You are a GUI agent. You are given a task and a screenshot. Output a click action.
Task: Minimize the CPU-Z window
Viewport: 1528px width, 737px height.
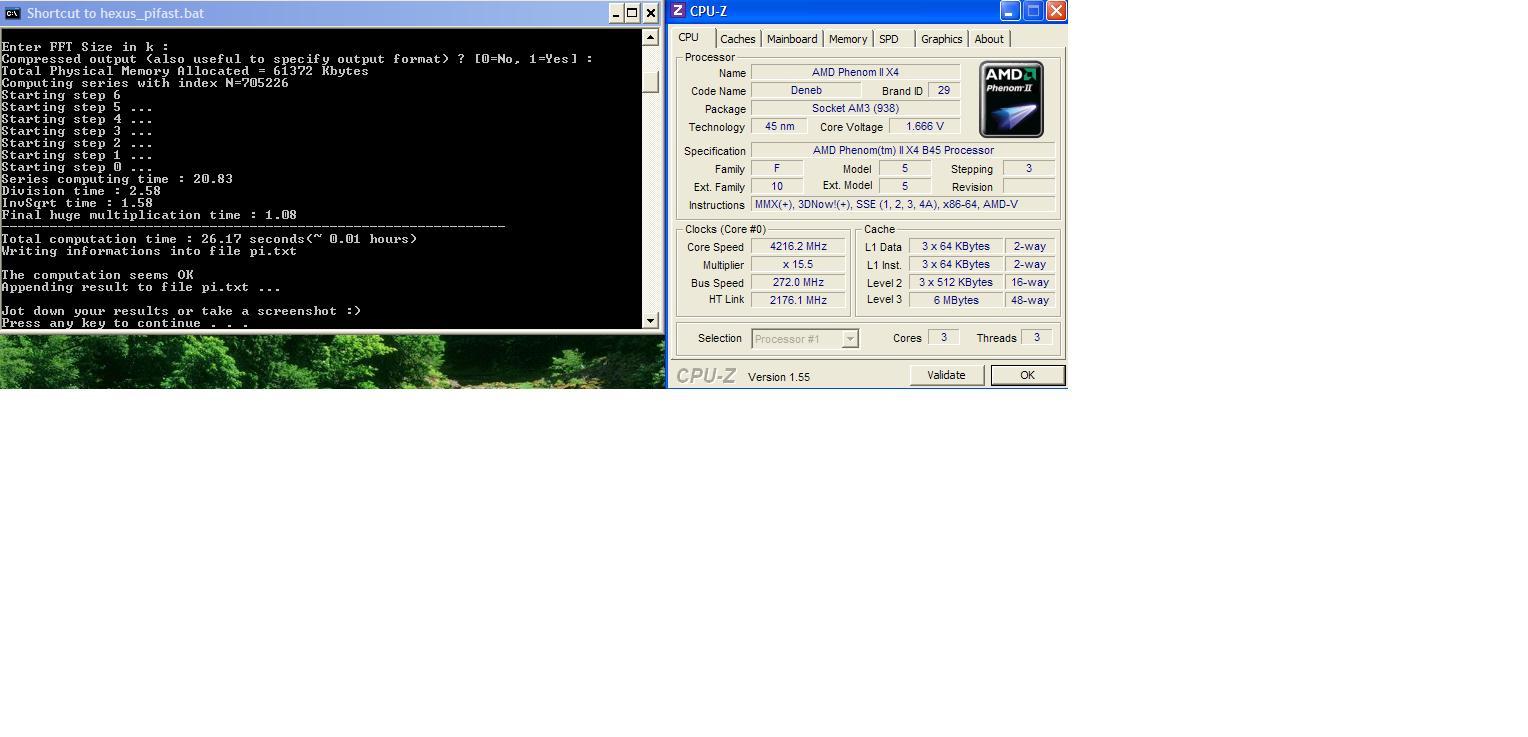1010,11
